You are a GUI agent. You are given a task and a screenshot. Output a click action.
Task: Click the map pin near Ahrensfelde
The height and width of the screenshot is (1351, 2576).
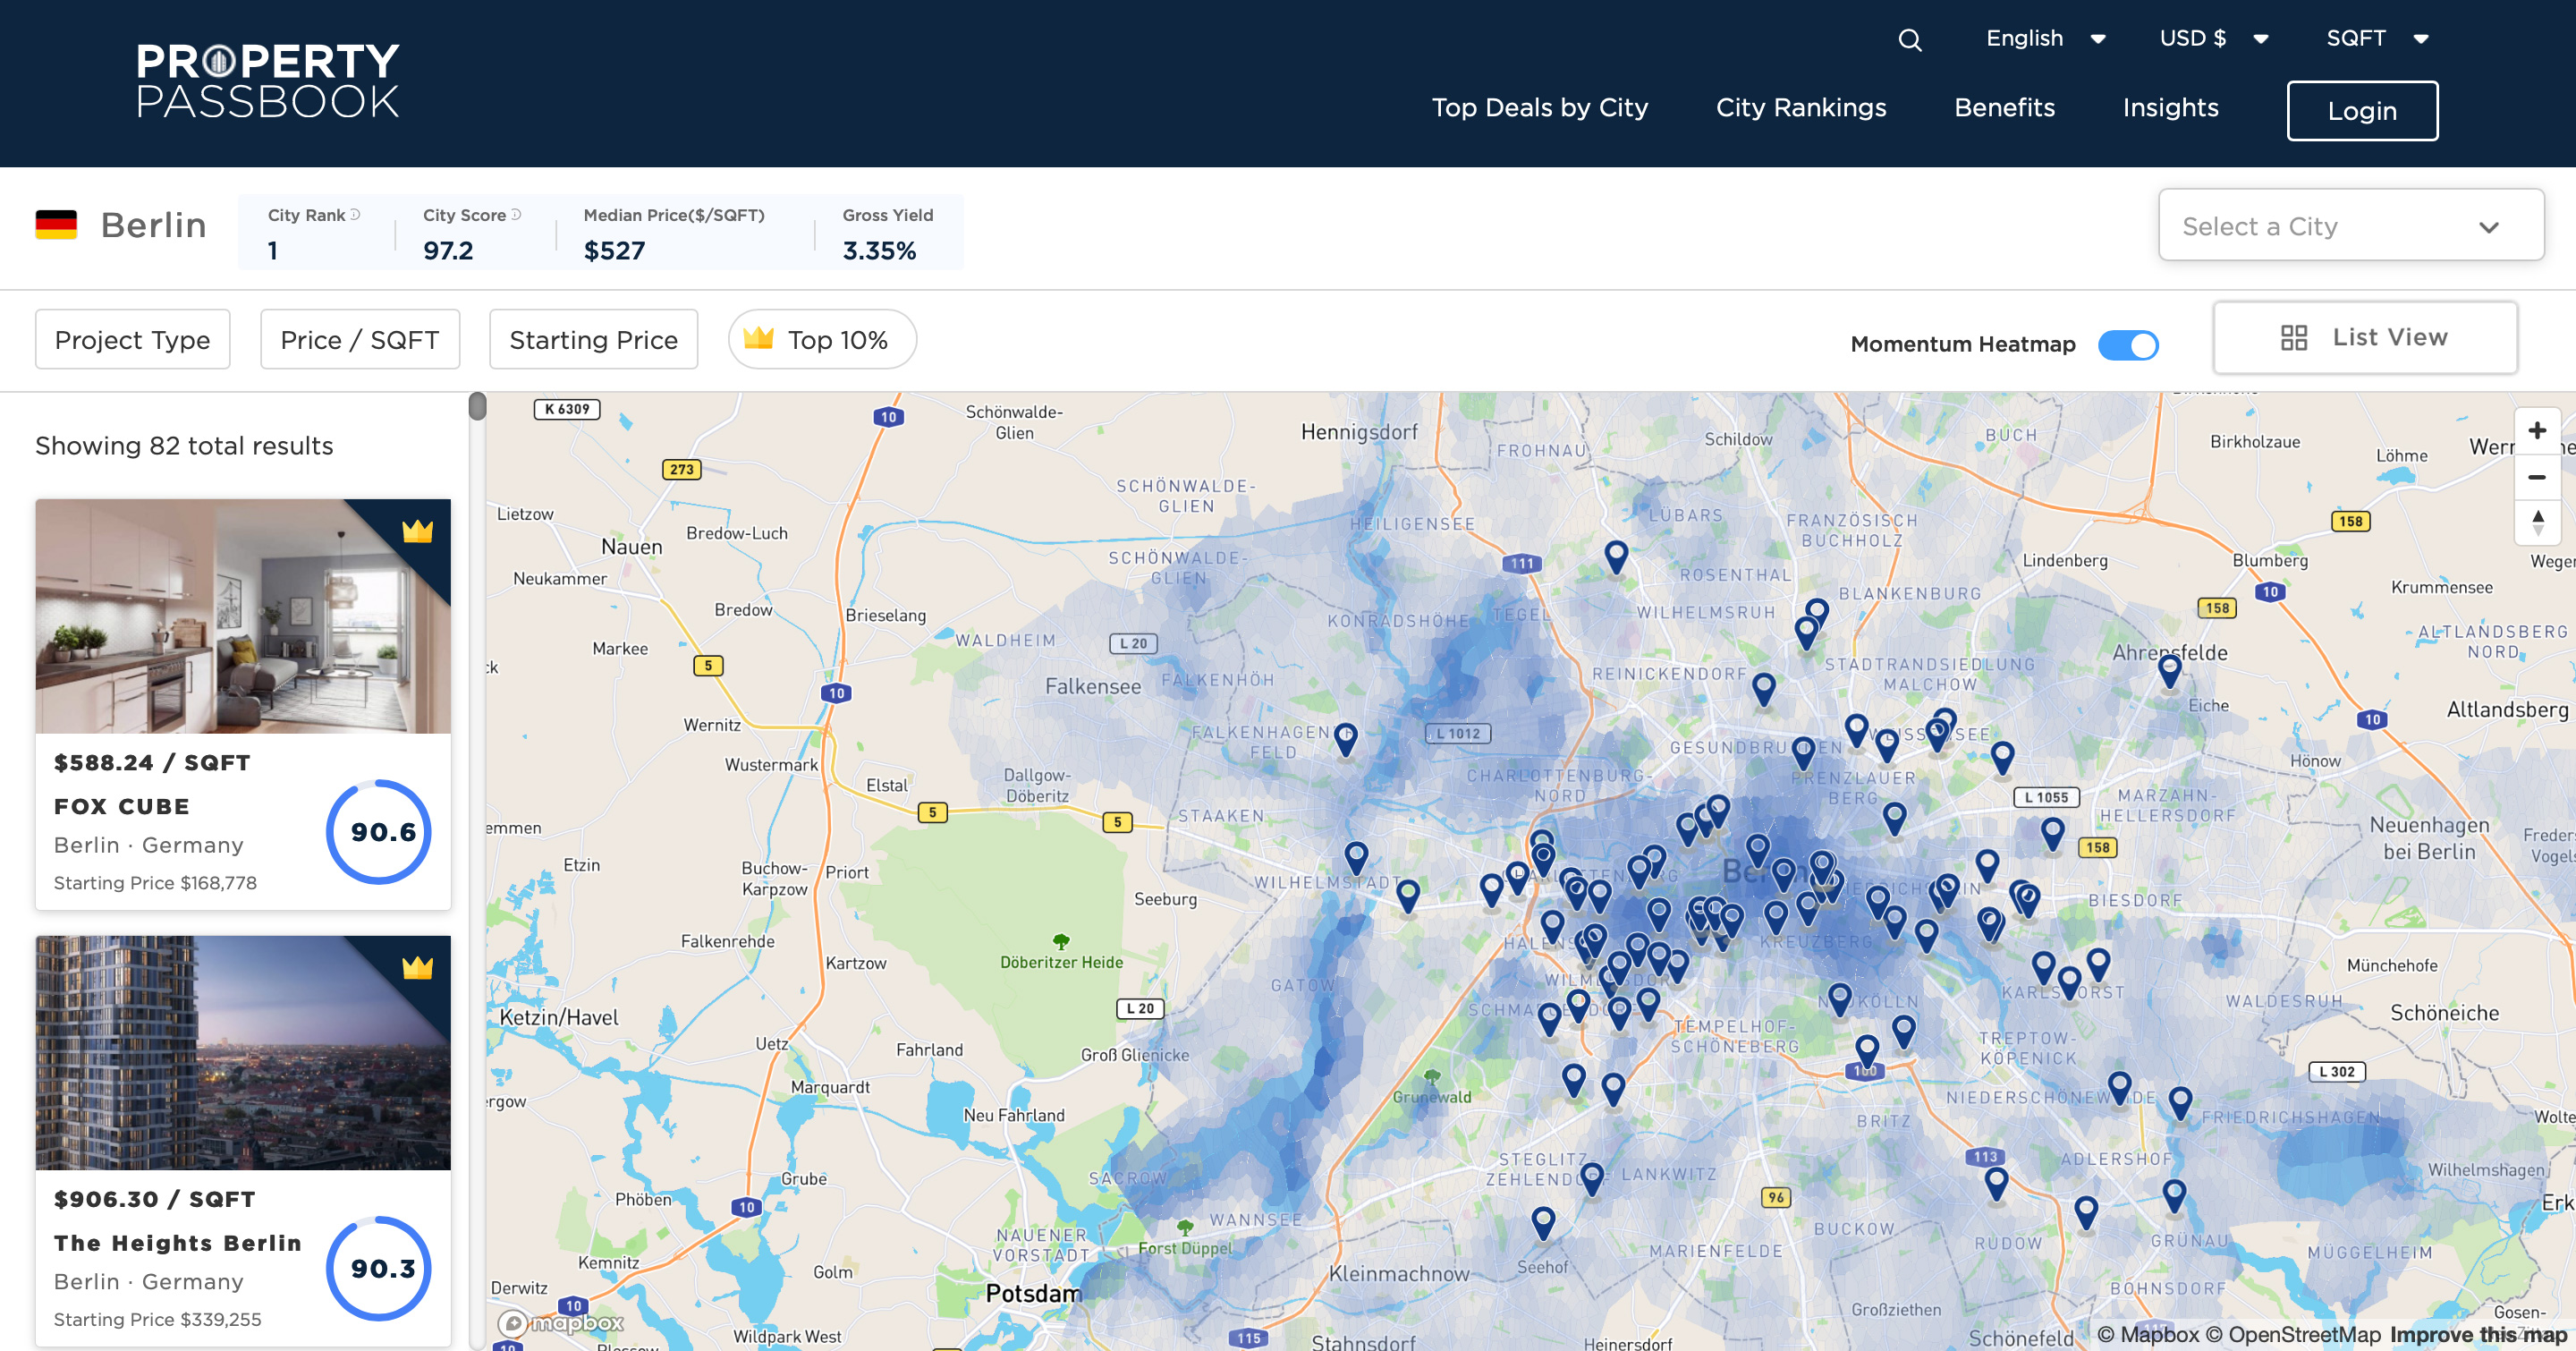[2169, 668]
